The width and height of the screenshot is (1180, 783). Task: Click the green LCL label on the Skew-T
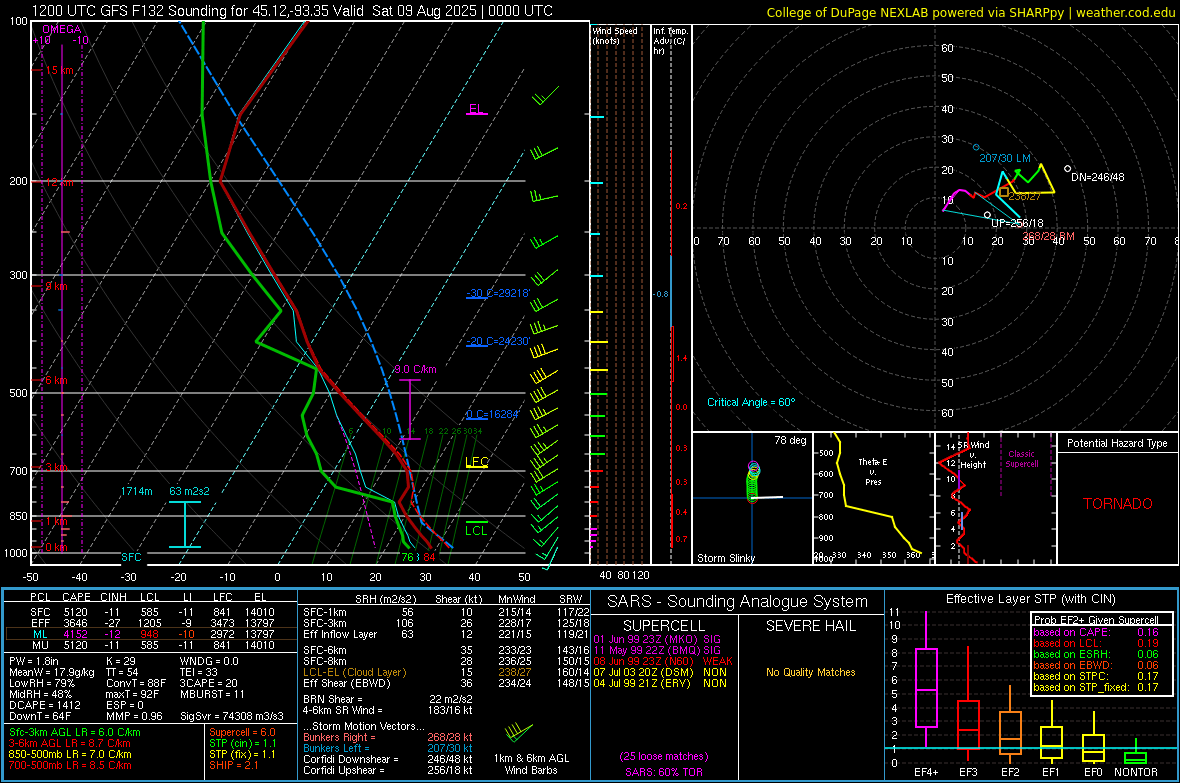[476, 530]
